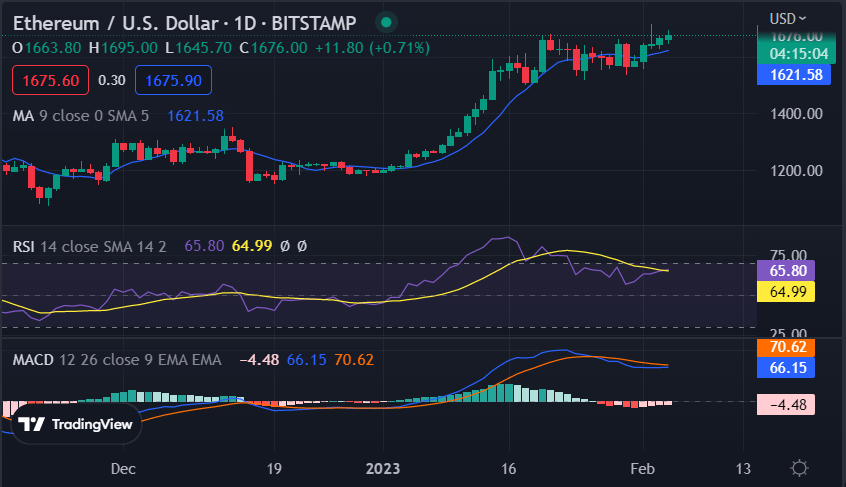Click the blue 1621.58 MA price label
Screen dimensions: 846x487
(x=789, y=74)
